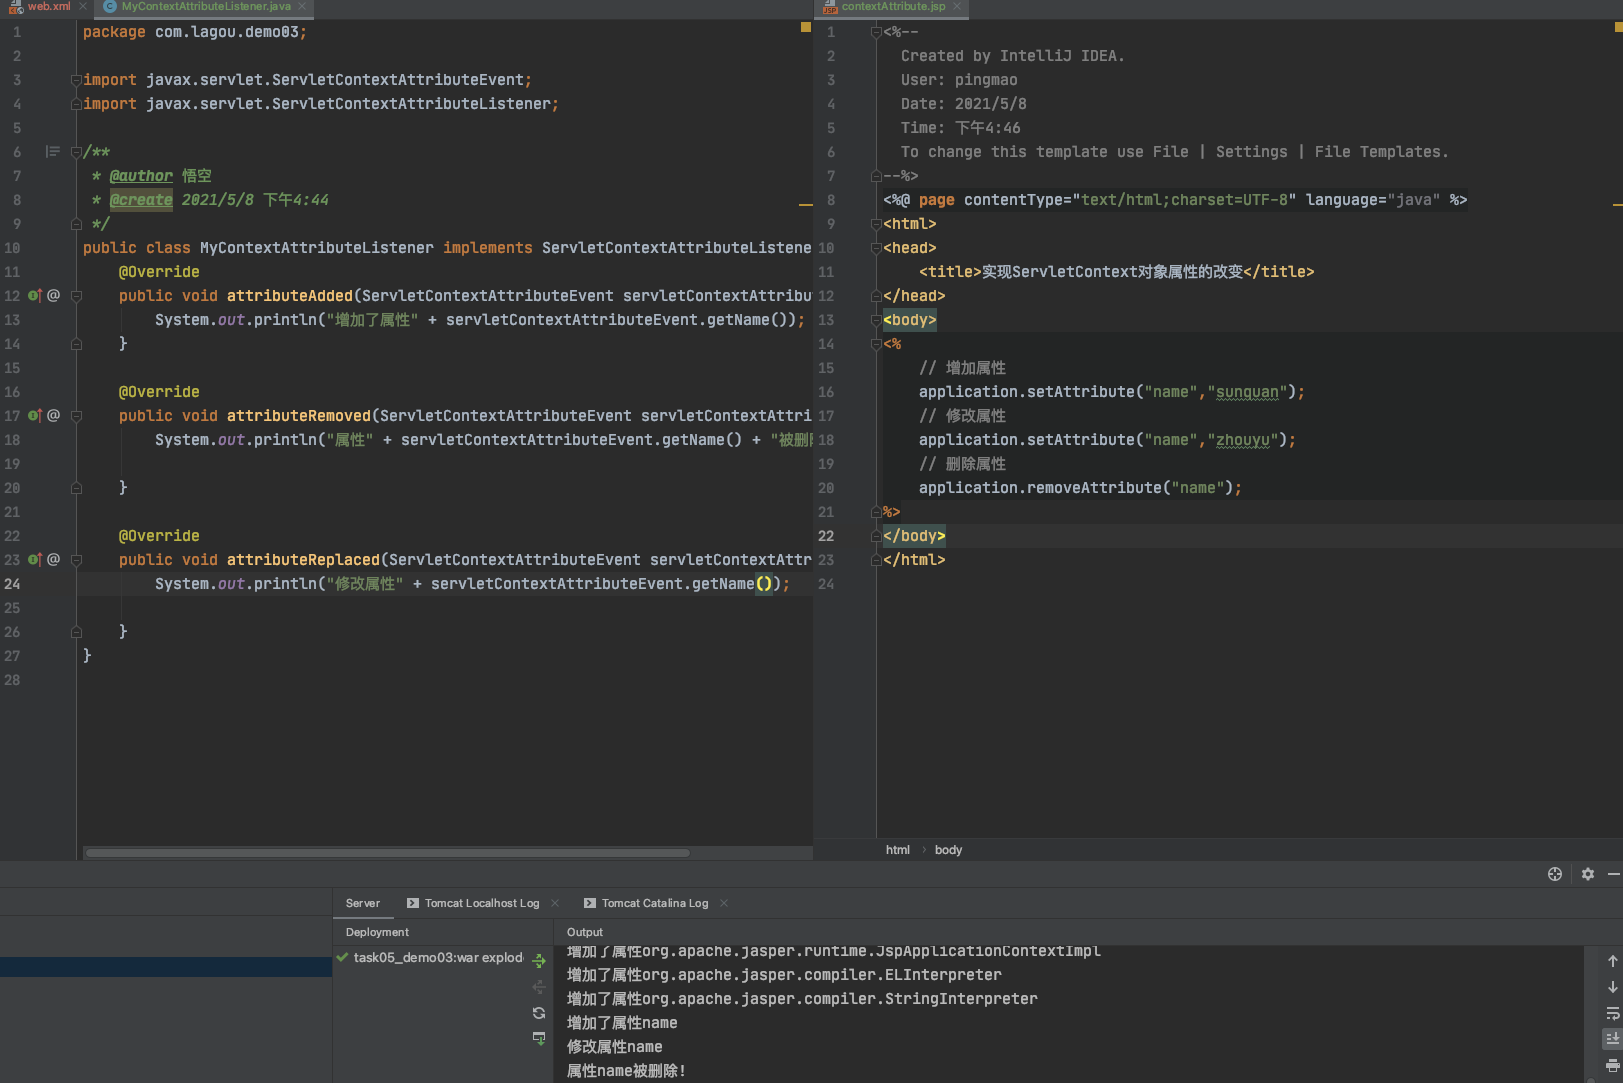The image size is (1623, 1083).
Task: Click the @ annotation gutter icon on line 17
Action: point(54,416)
